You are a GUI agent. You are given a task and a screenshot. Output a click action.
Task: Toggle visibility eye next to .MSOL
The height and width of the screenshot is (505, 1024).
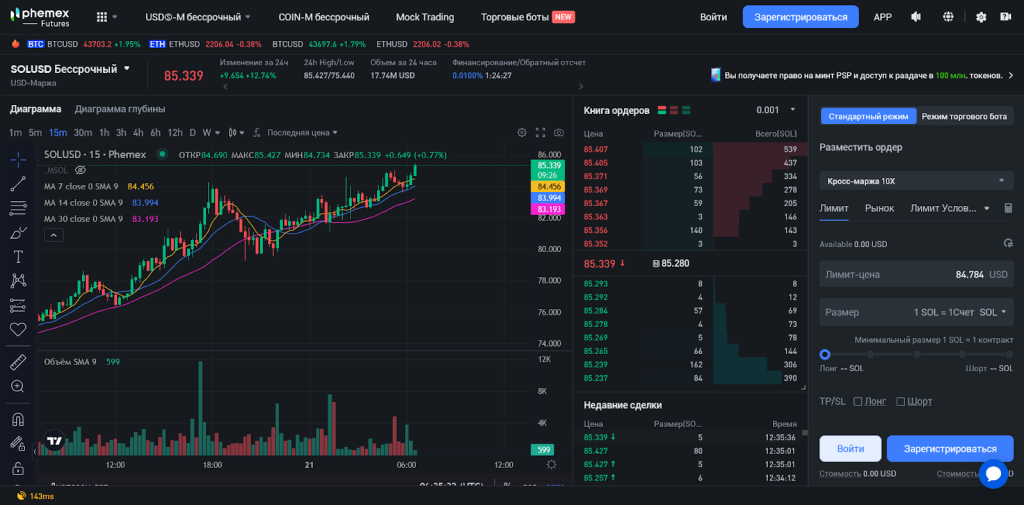pyautogui.click(x=81, y=170)
